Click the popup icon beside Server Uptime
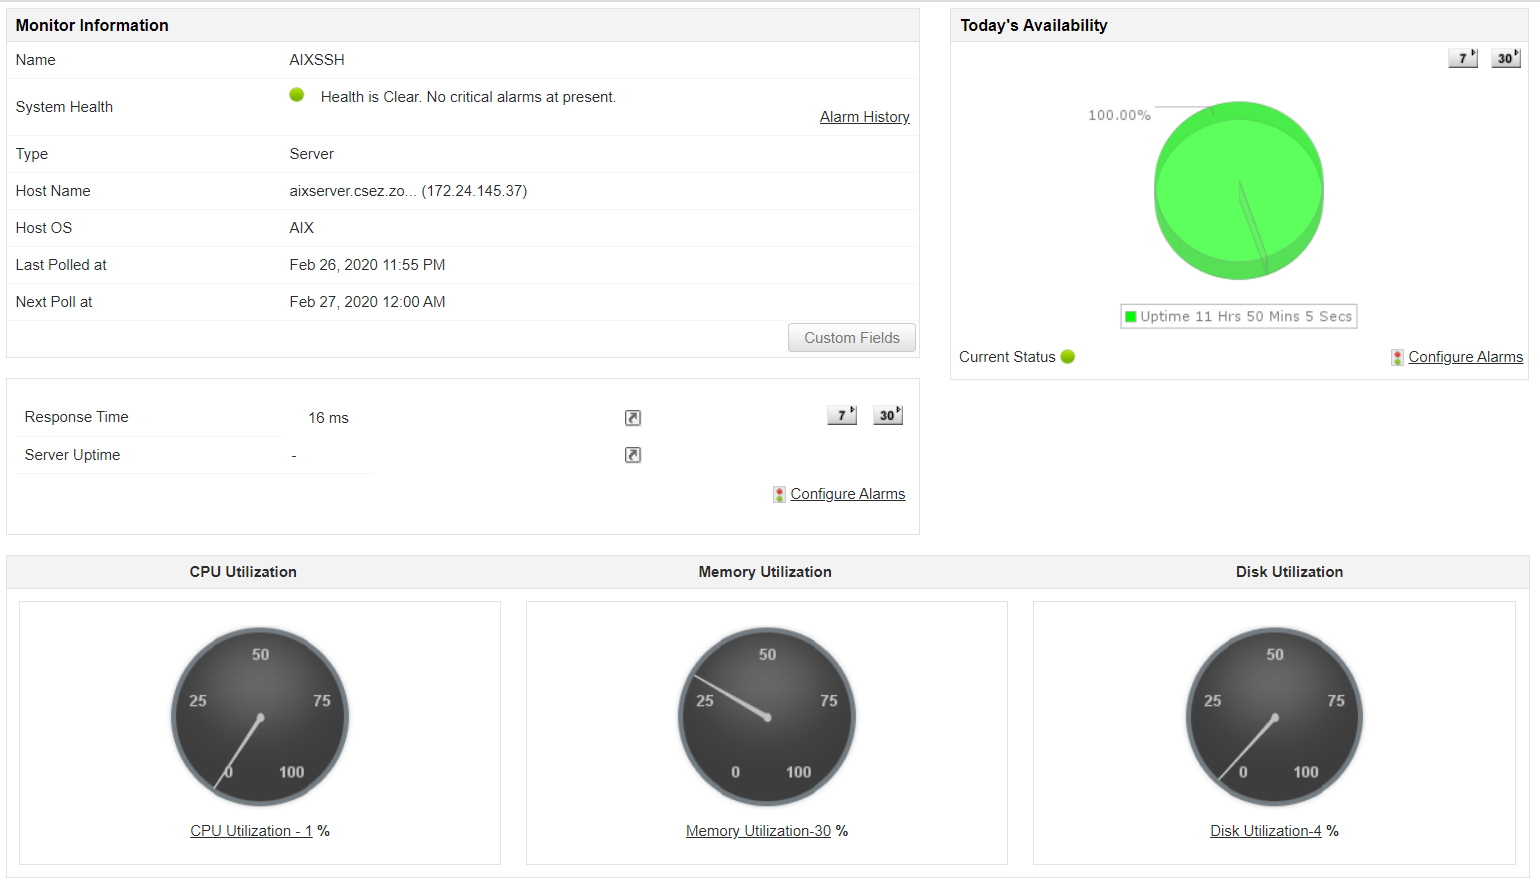 click(632, 455)
